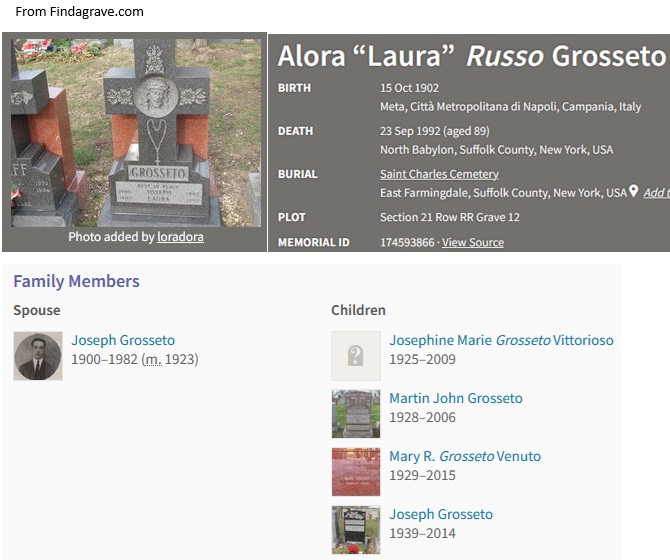Open Martin John Grosseto memorial

pyautogui.click(x=456, y=398)
